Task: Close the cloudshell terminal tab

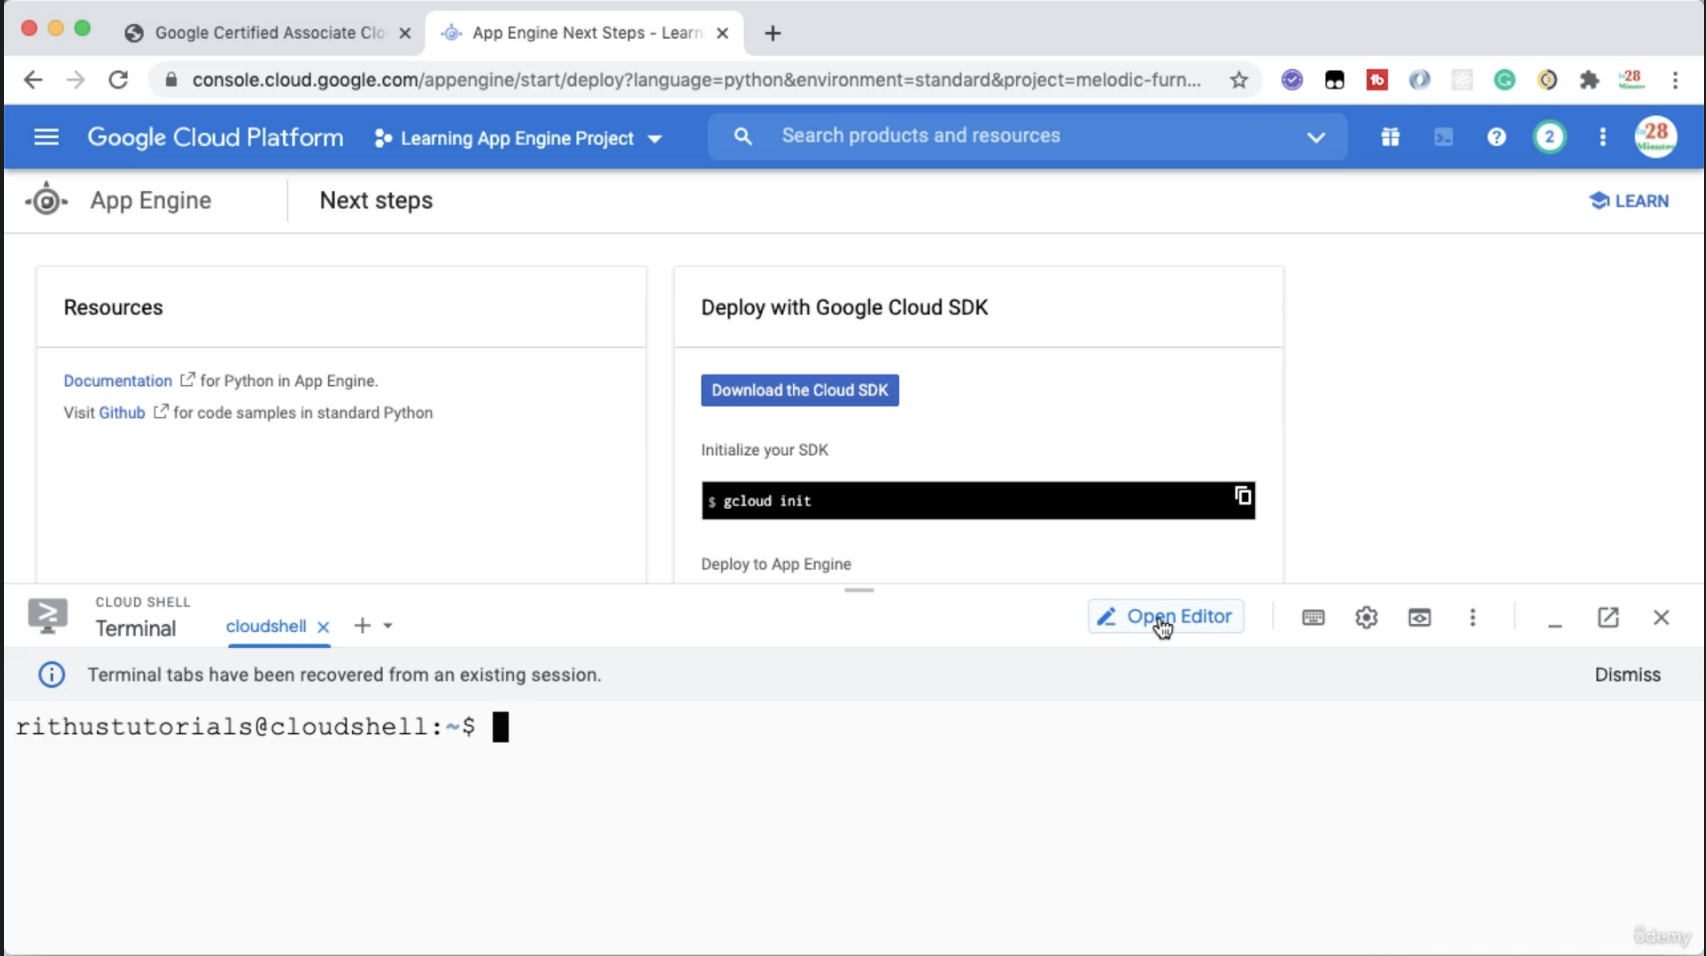Action: point(323,627)
